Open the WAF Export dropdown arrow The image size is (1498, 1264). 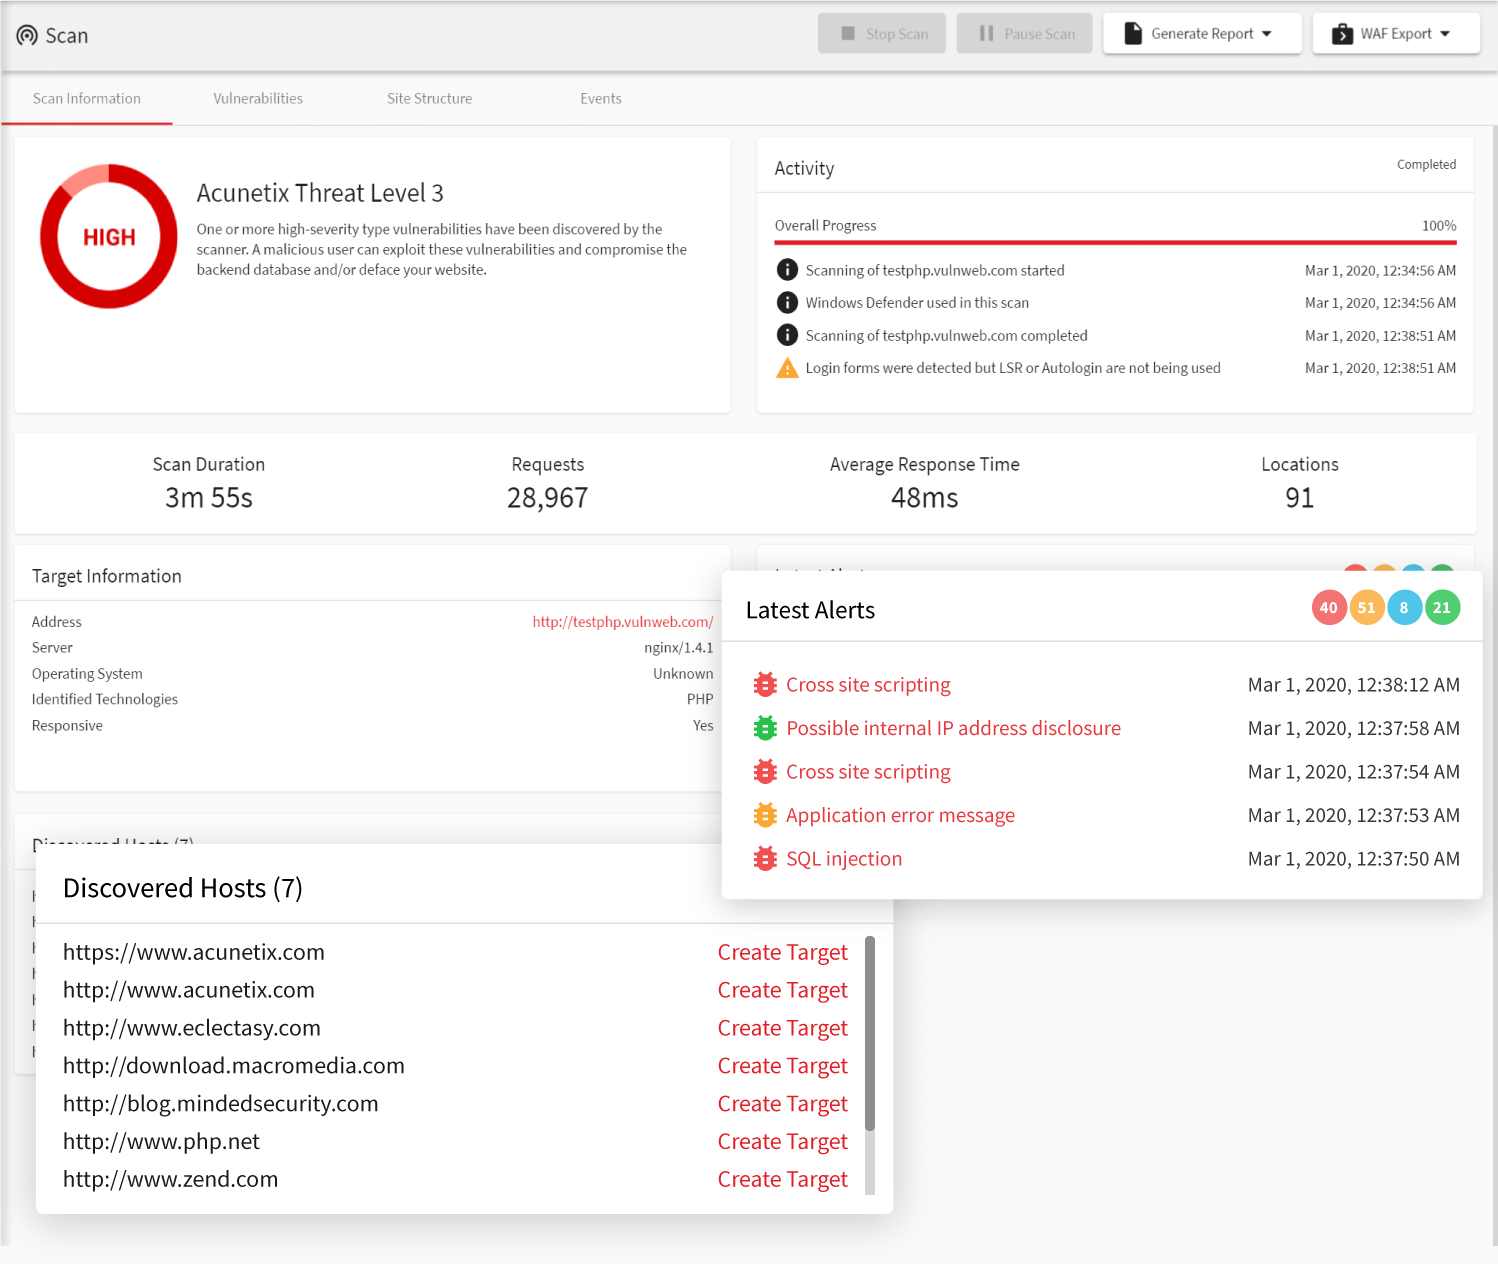(x=1446, y=33)
